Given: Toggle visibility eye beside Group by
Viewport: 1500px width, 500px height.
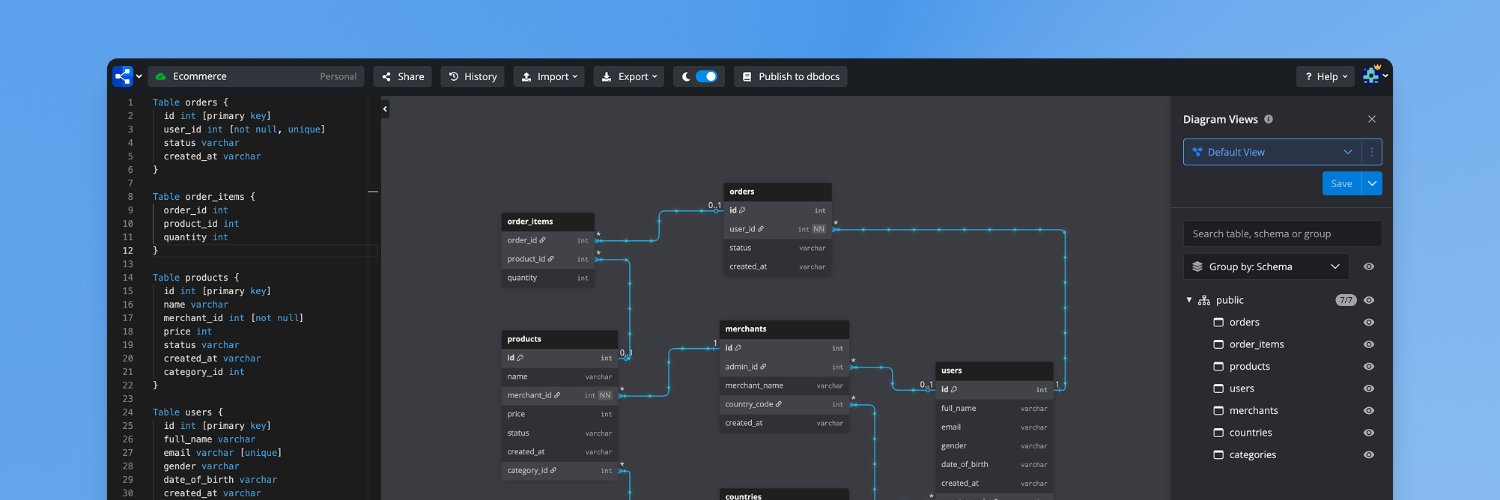Looking at the screenshot, I should tap(1369, 267).
